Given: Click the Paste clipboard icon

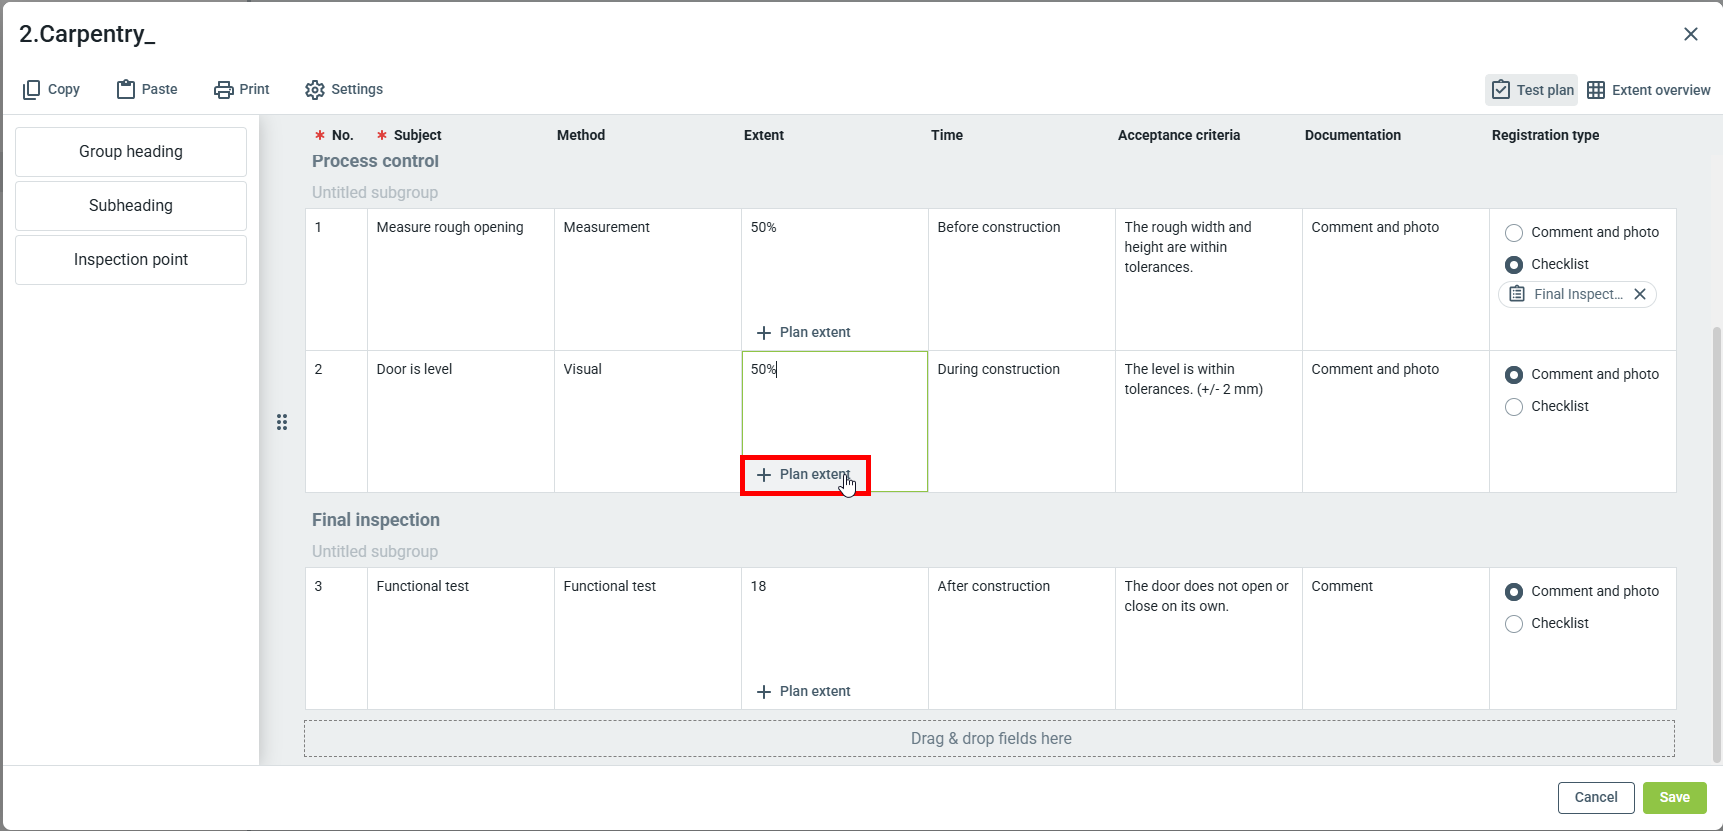Looking at the screenshot, I should pyautogui.click(x=126, y=90).
